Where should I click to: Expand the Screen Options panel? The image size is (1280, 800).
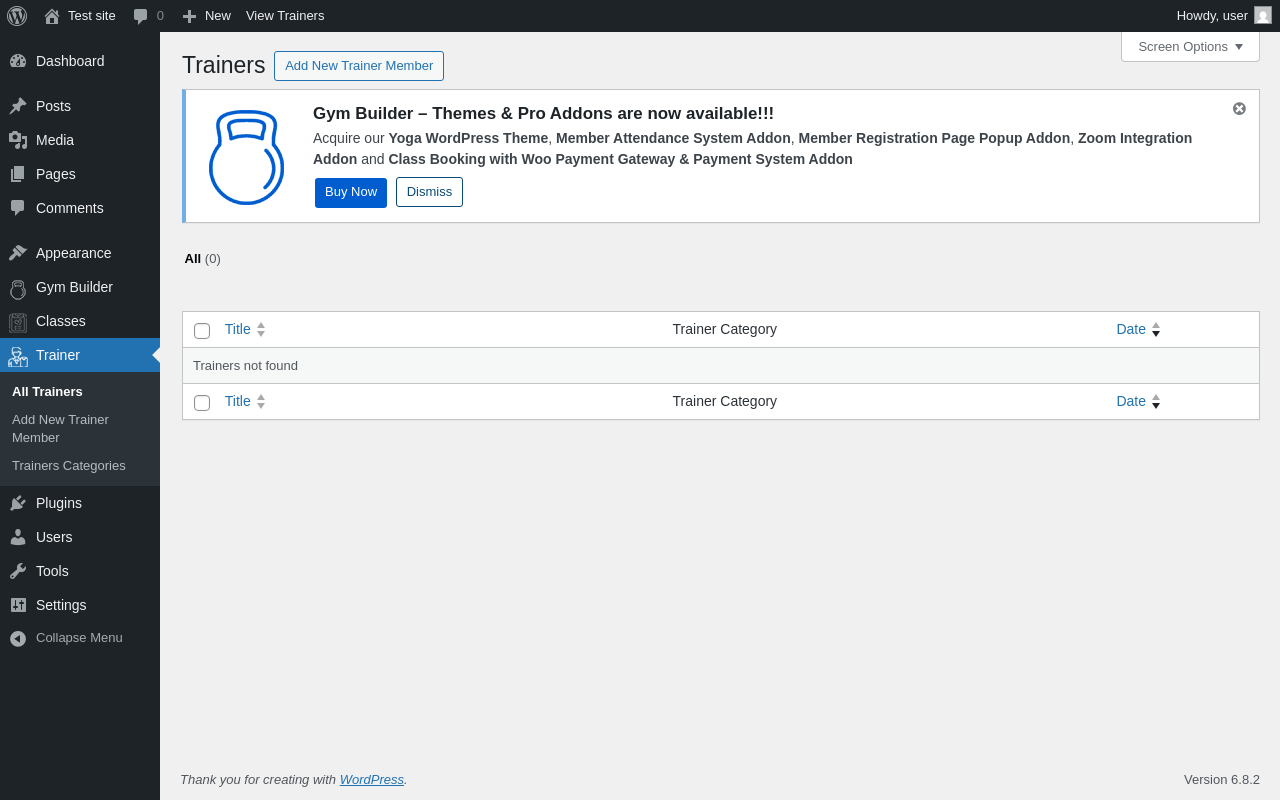pos(1190,46)
